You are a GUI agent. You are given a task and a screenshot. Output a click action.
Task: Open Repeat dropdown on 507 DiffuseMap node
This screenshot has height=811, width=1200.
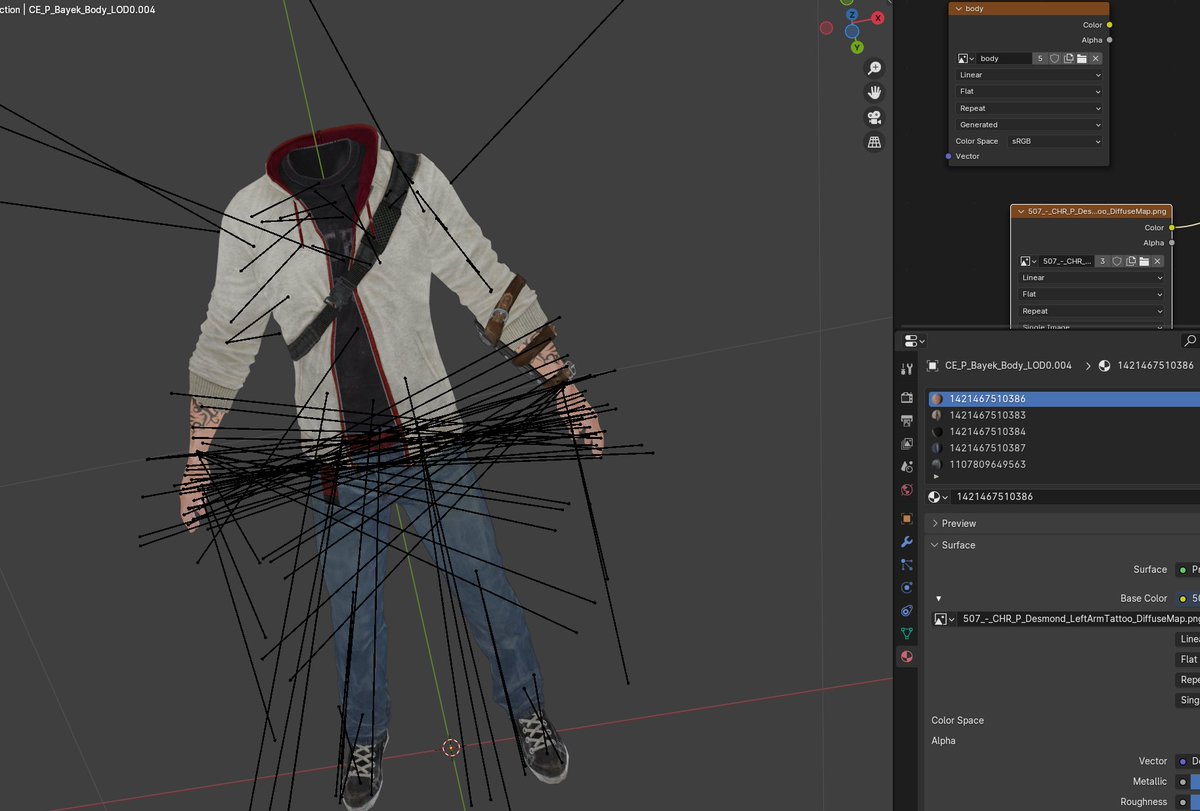[1092, 311]
